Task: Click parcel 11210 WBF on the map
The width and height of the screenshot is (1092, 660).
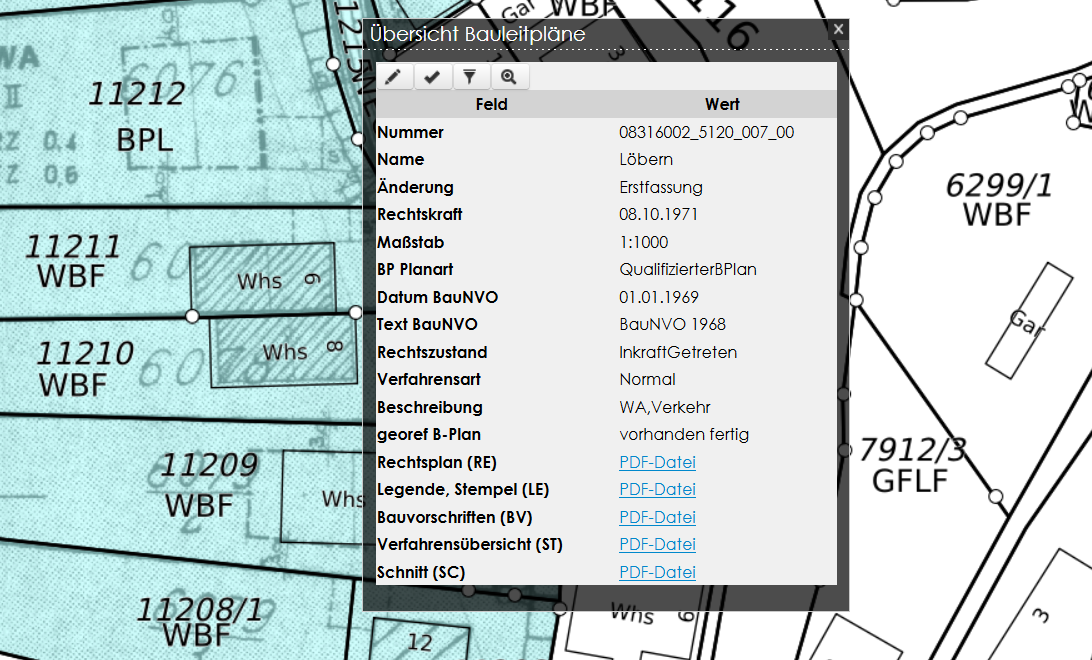Action: (x=84, y=369)
